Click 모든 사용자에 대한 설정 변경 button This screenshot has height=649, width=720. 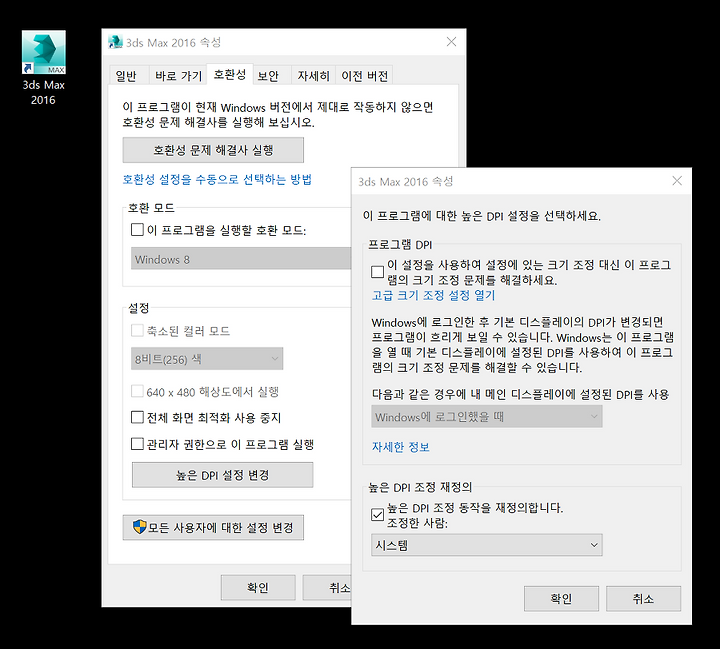click(x=213, y=527)
